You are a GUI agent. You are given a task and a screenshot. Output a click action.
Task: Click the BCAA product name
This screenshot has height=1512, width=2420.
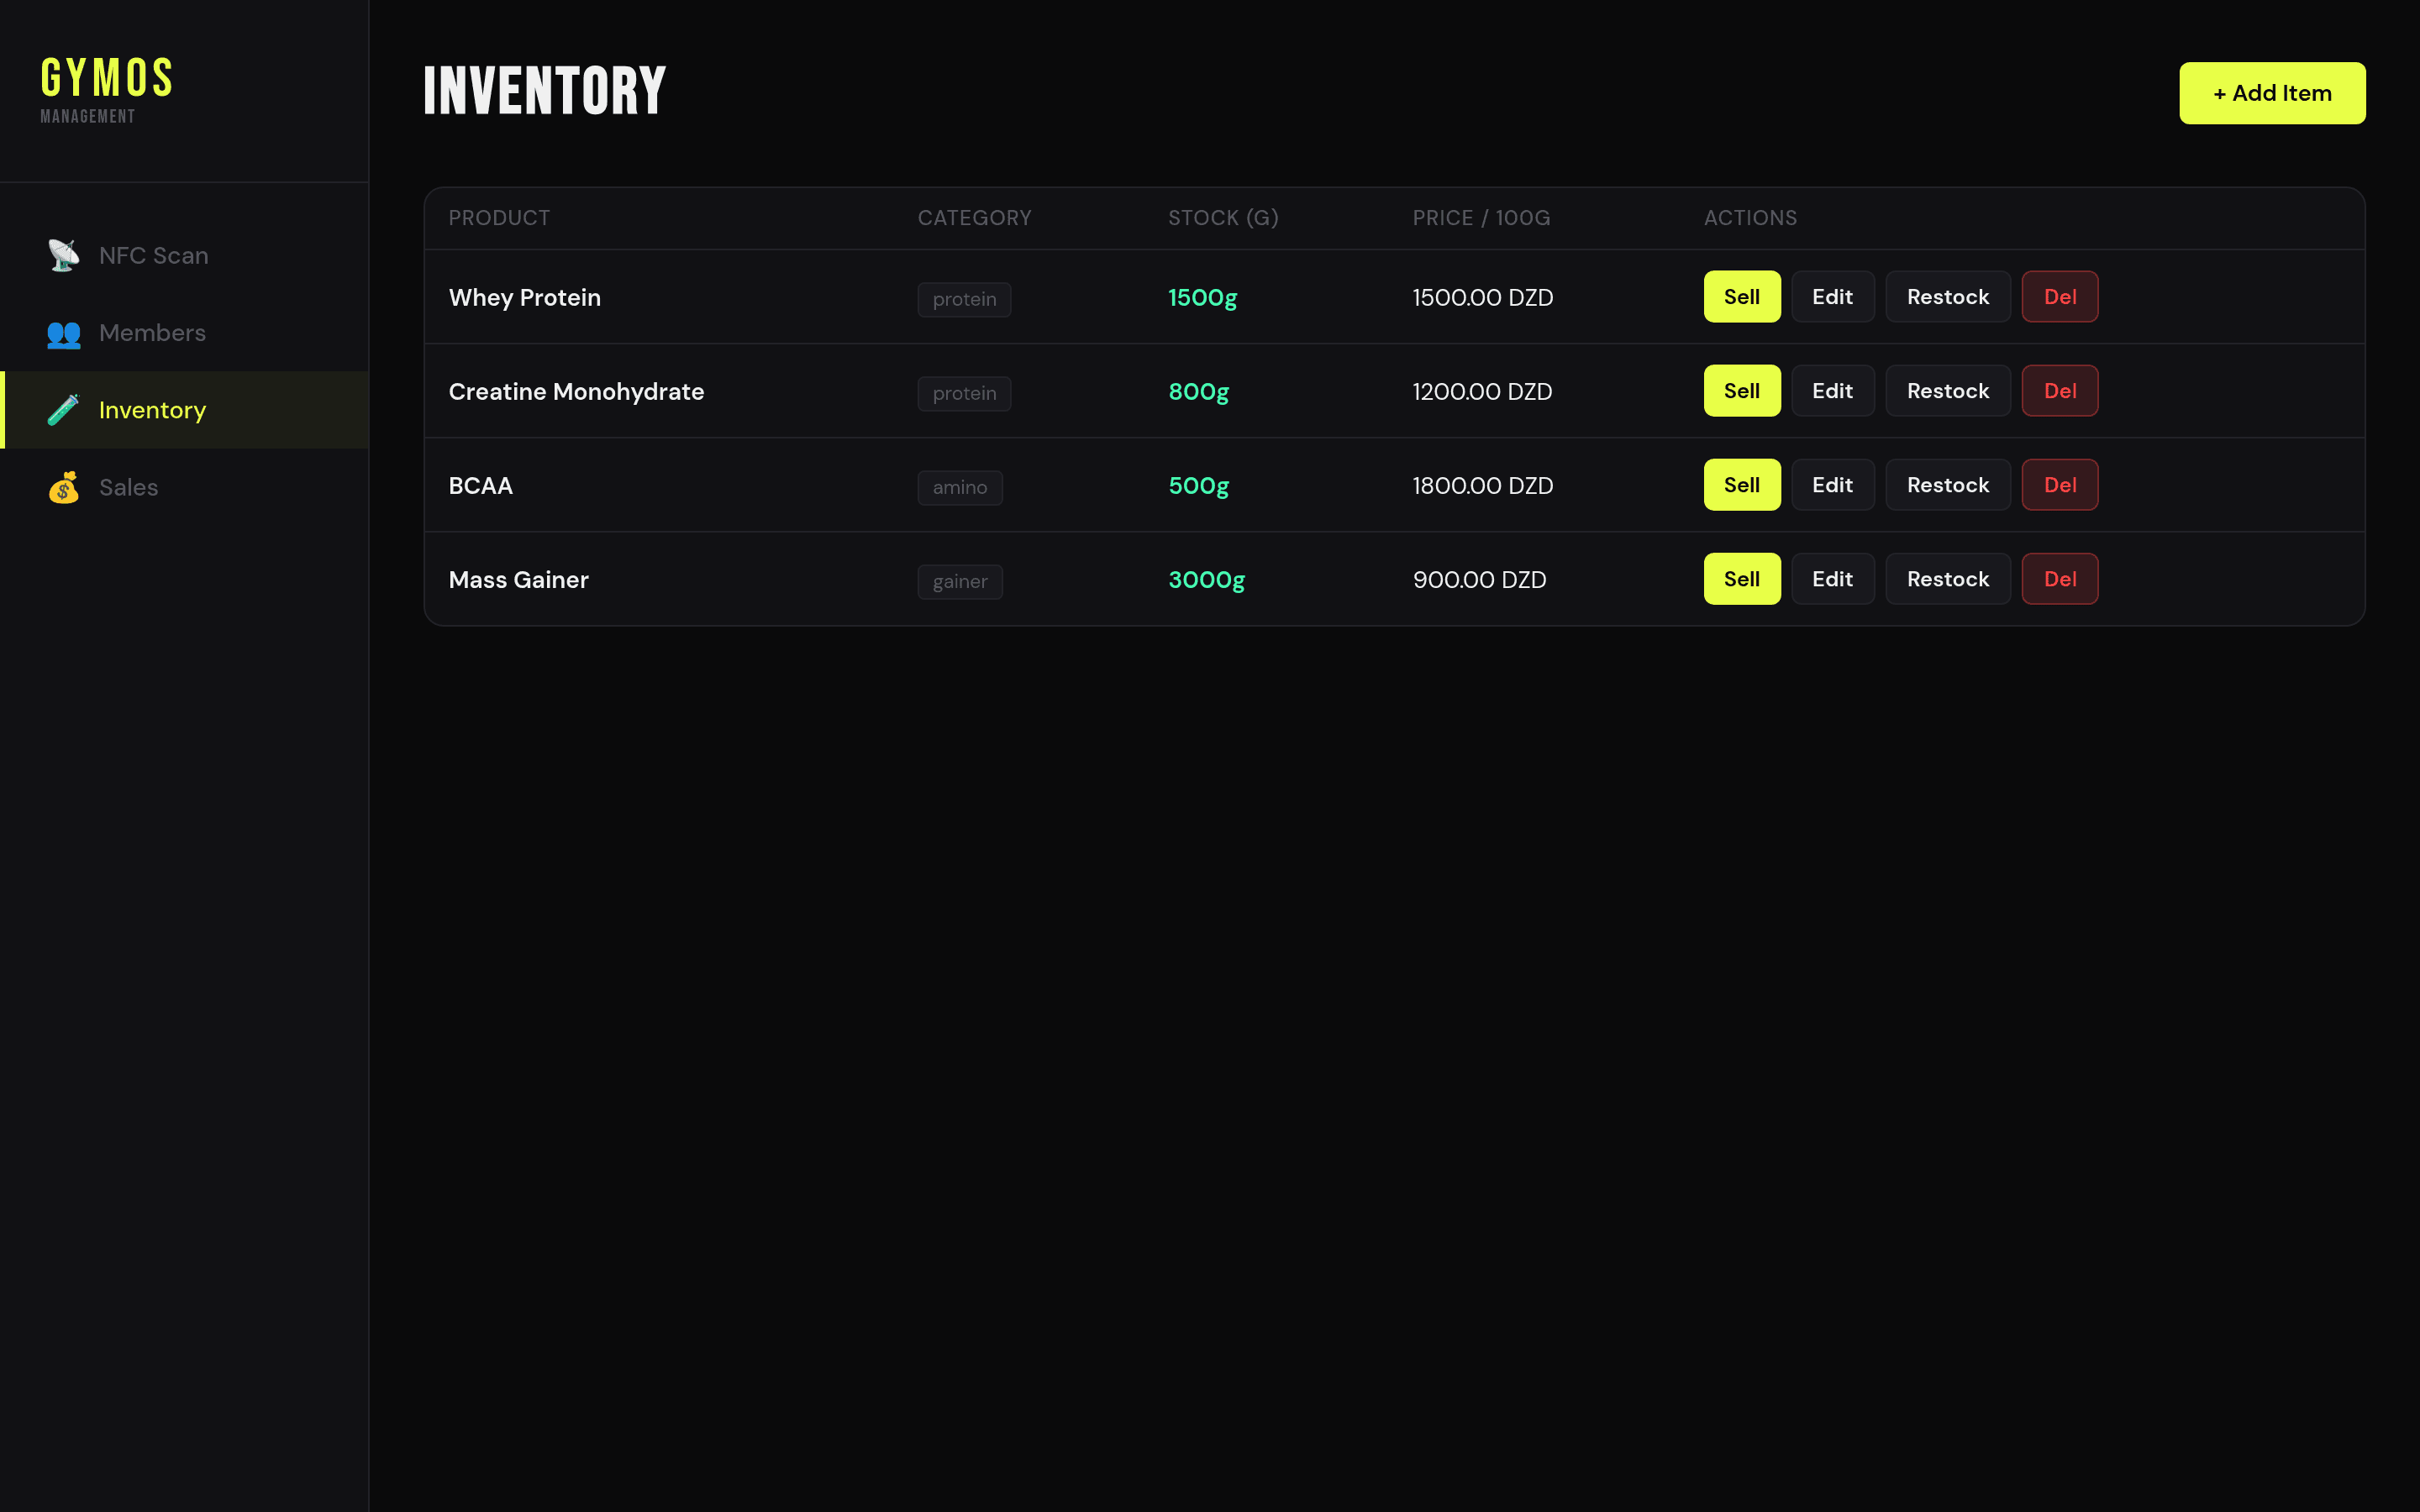481,486
